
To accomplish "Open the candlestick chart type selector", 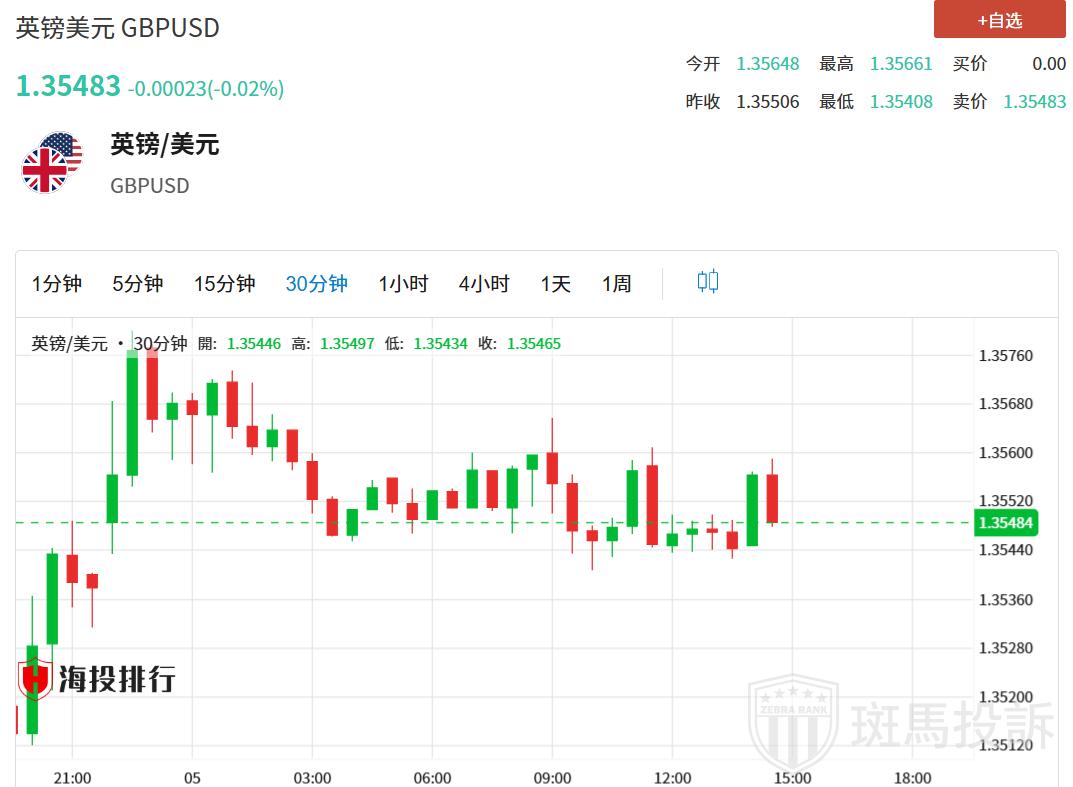I will coord(707,282).
